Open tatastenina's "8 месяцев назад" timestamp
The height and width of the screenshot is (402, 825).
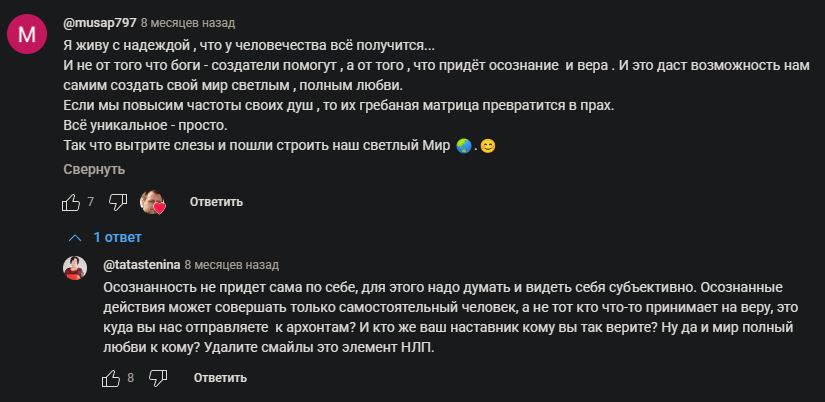[x=232, y=265]
